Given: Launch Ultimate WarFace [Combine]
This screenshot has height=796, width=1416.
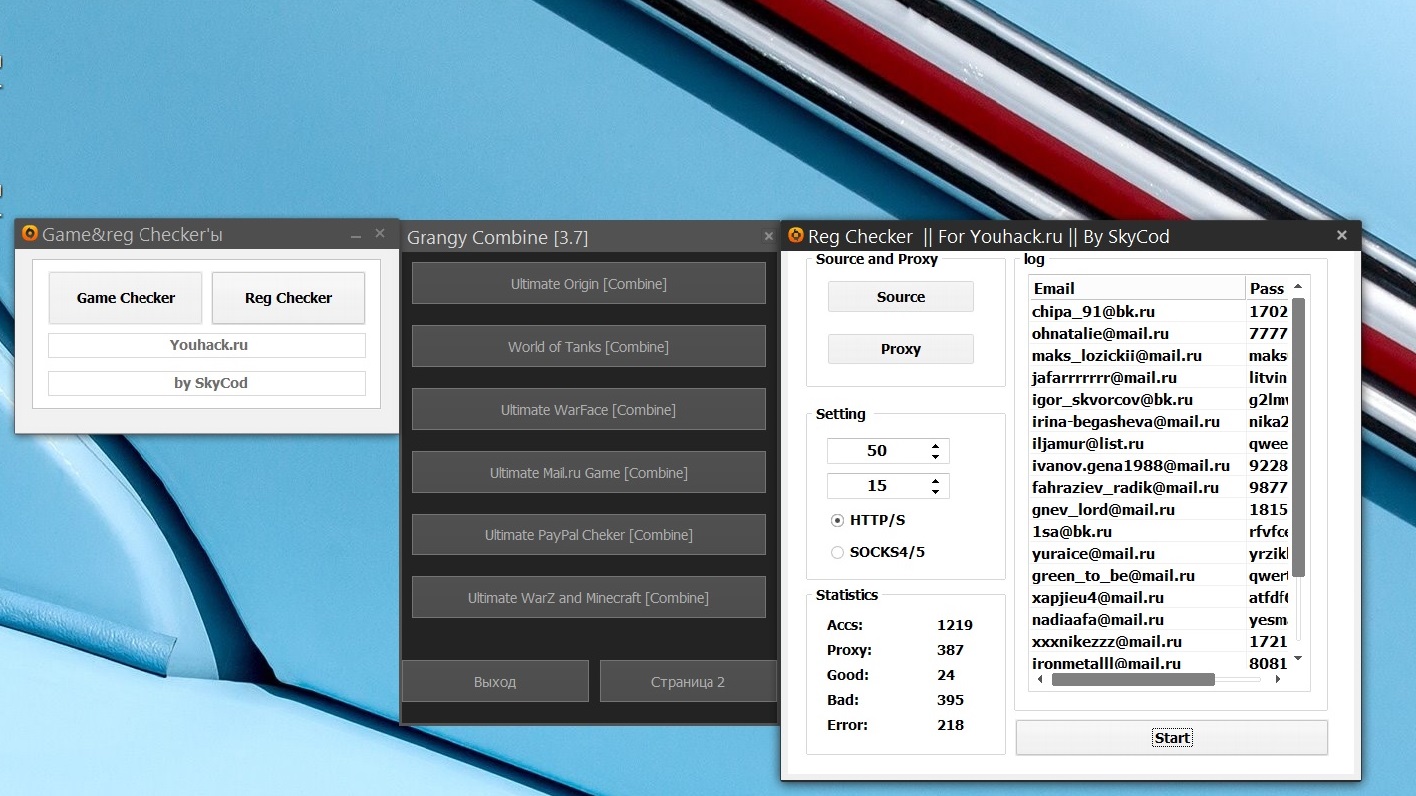Looking at the screenshot, I should 589,410.
